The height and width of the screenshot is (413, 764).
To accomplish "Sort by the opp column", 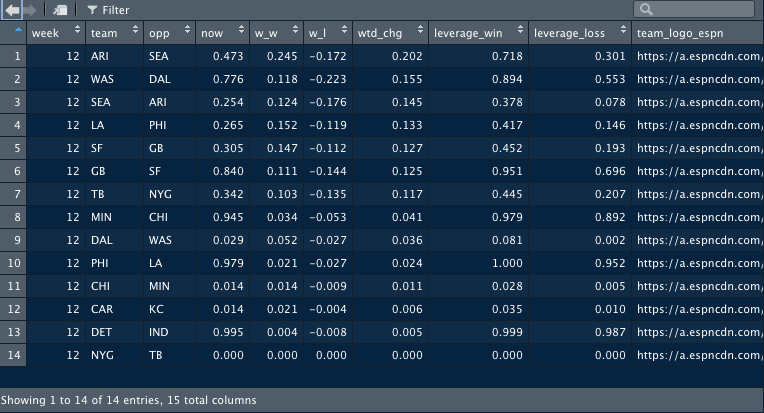I will coord(170,33).
